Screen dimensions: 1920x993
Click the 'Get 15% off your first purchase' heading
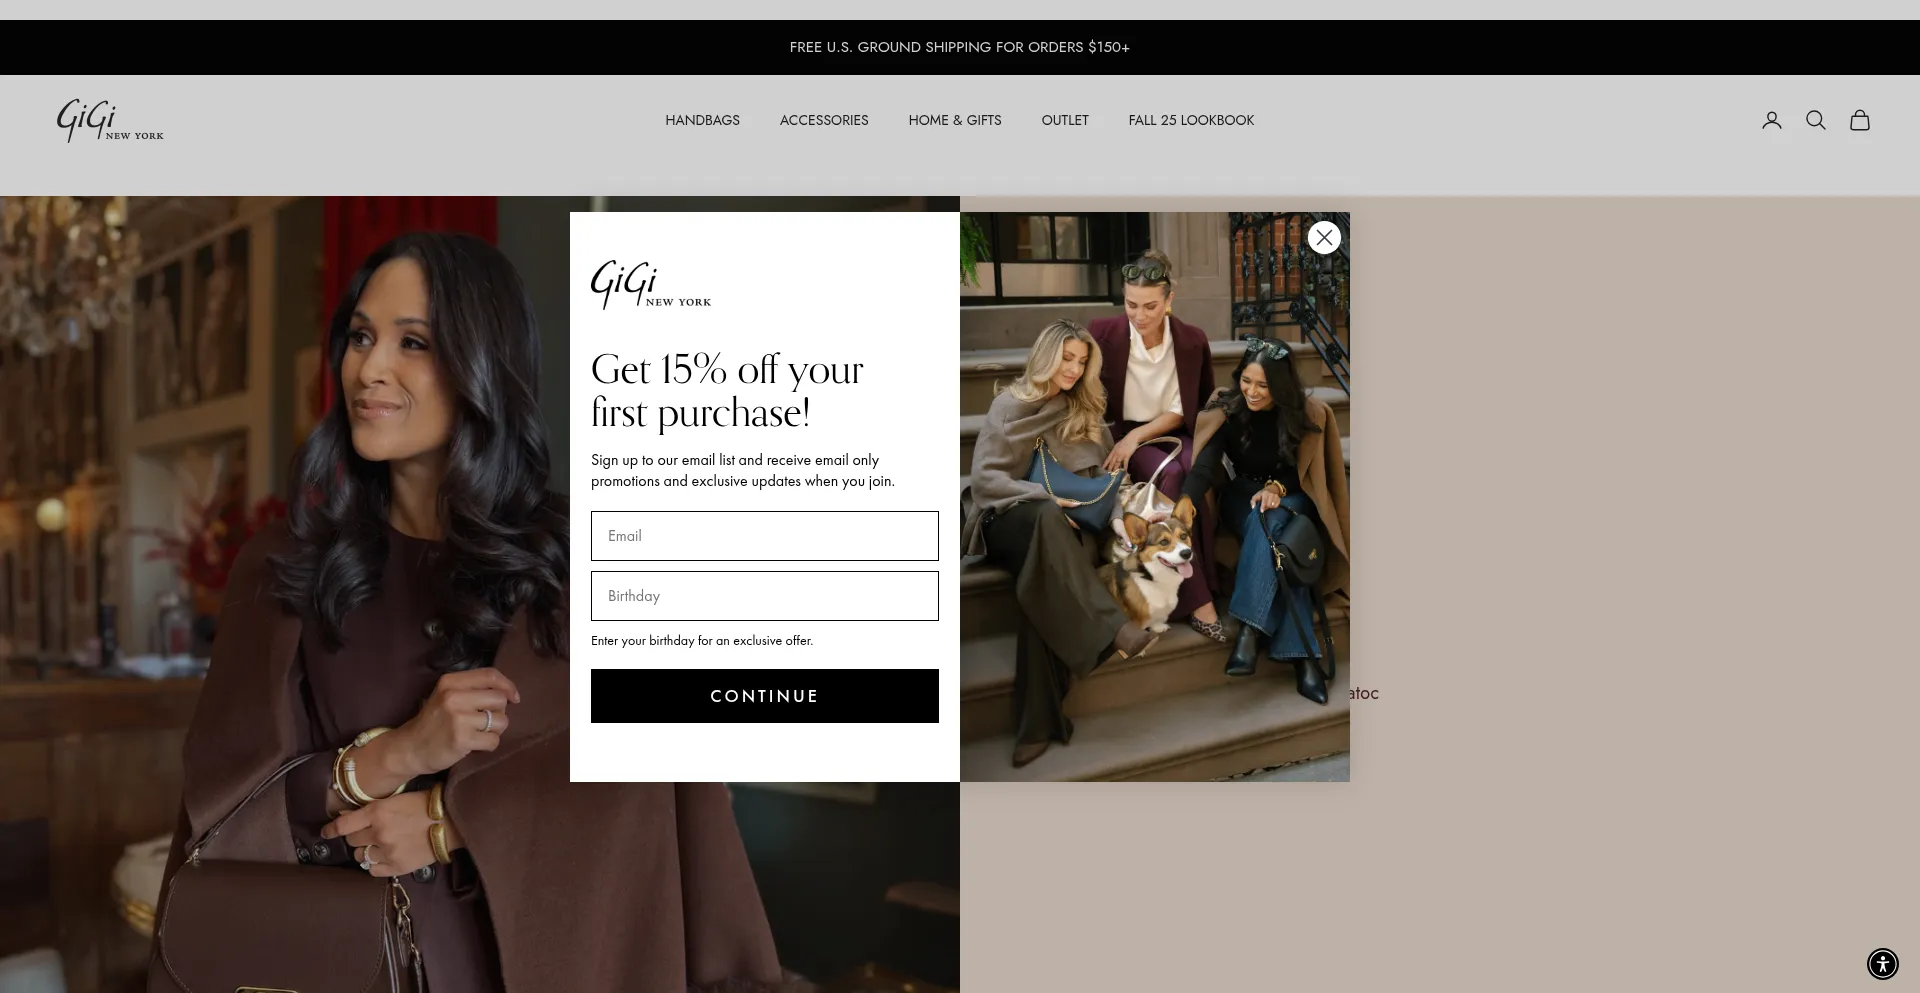[727, 391]
